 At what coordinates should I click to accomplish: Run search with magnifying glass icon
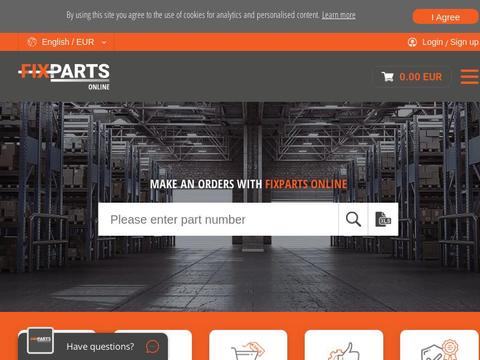(353, 219)
